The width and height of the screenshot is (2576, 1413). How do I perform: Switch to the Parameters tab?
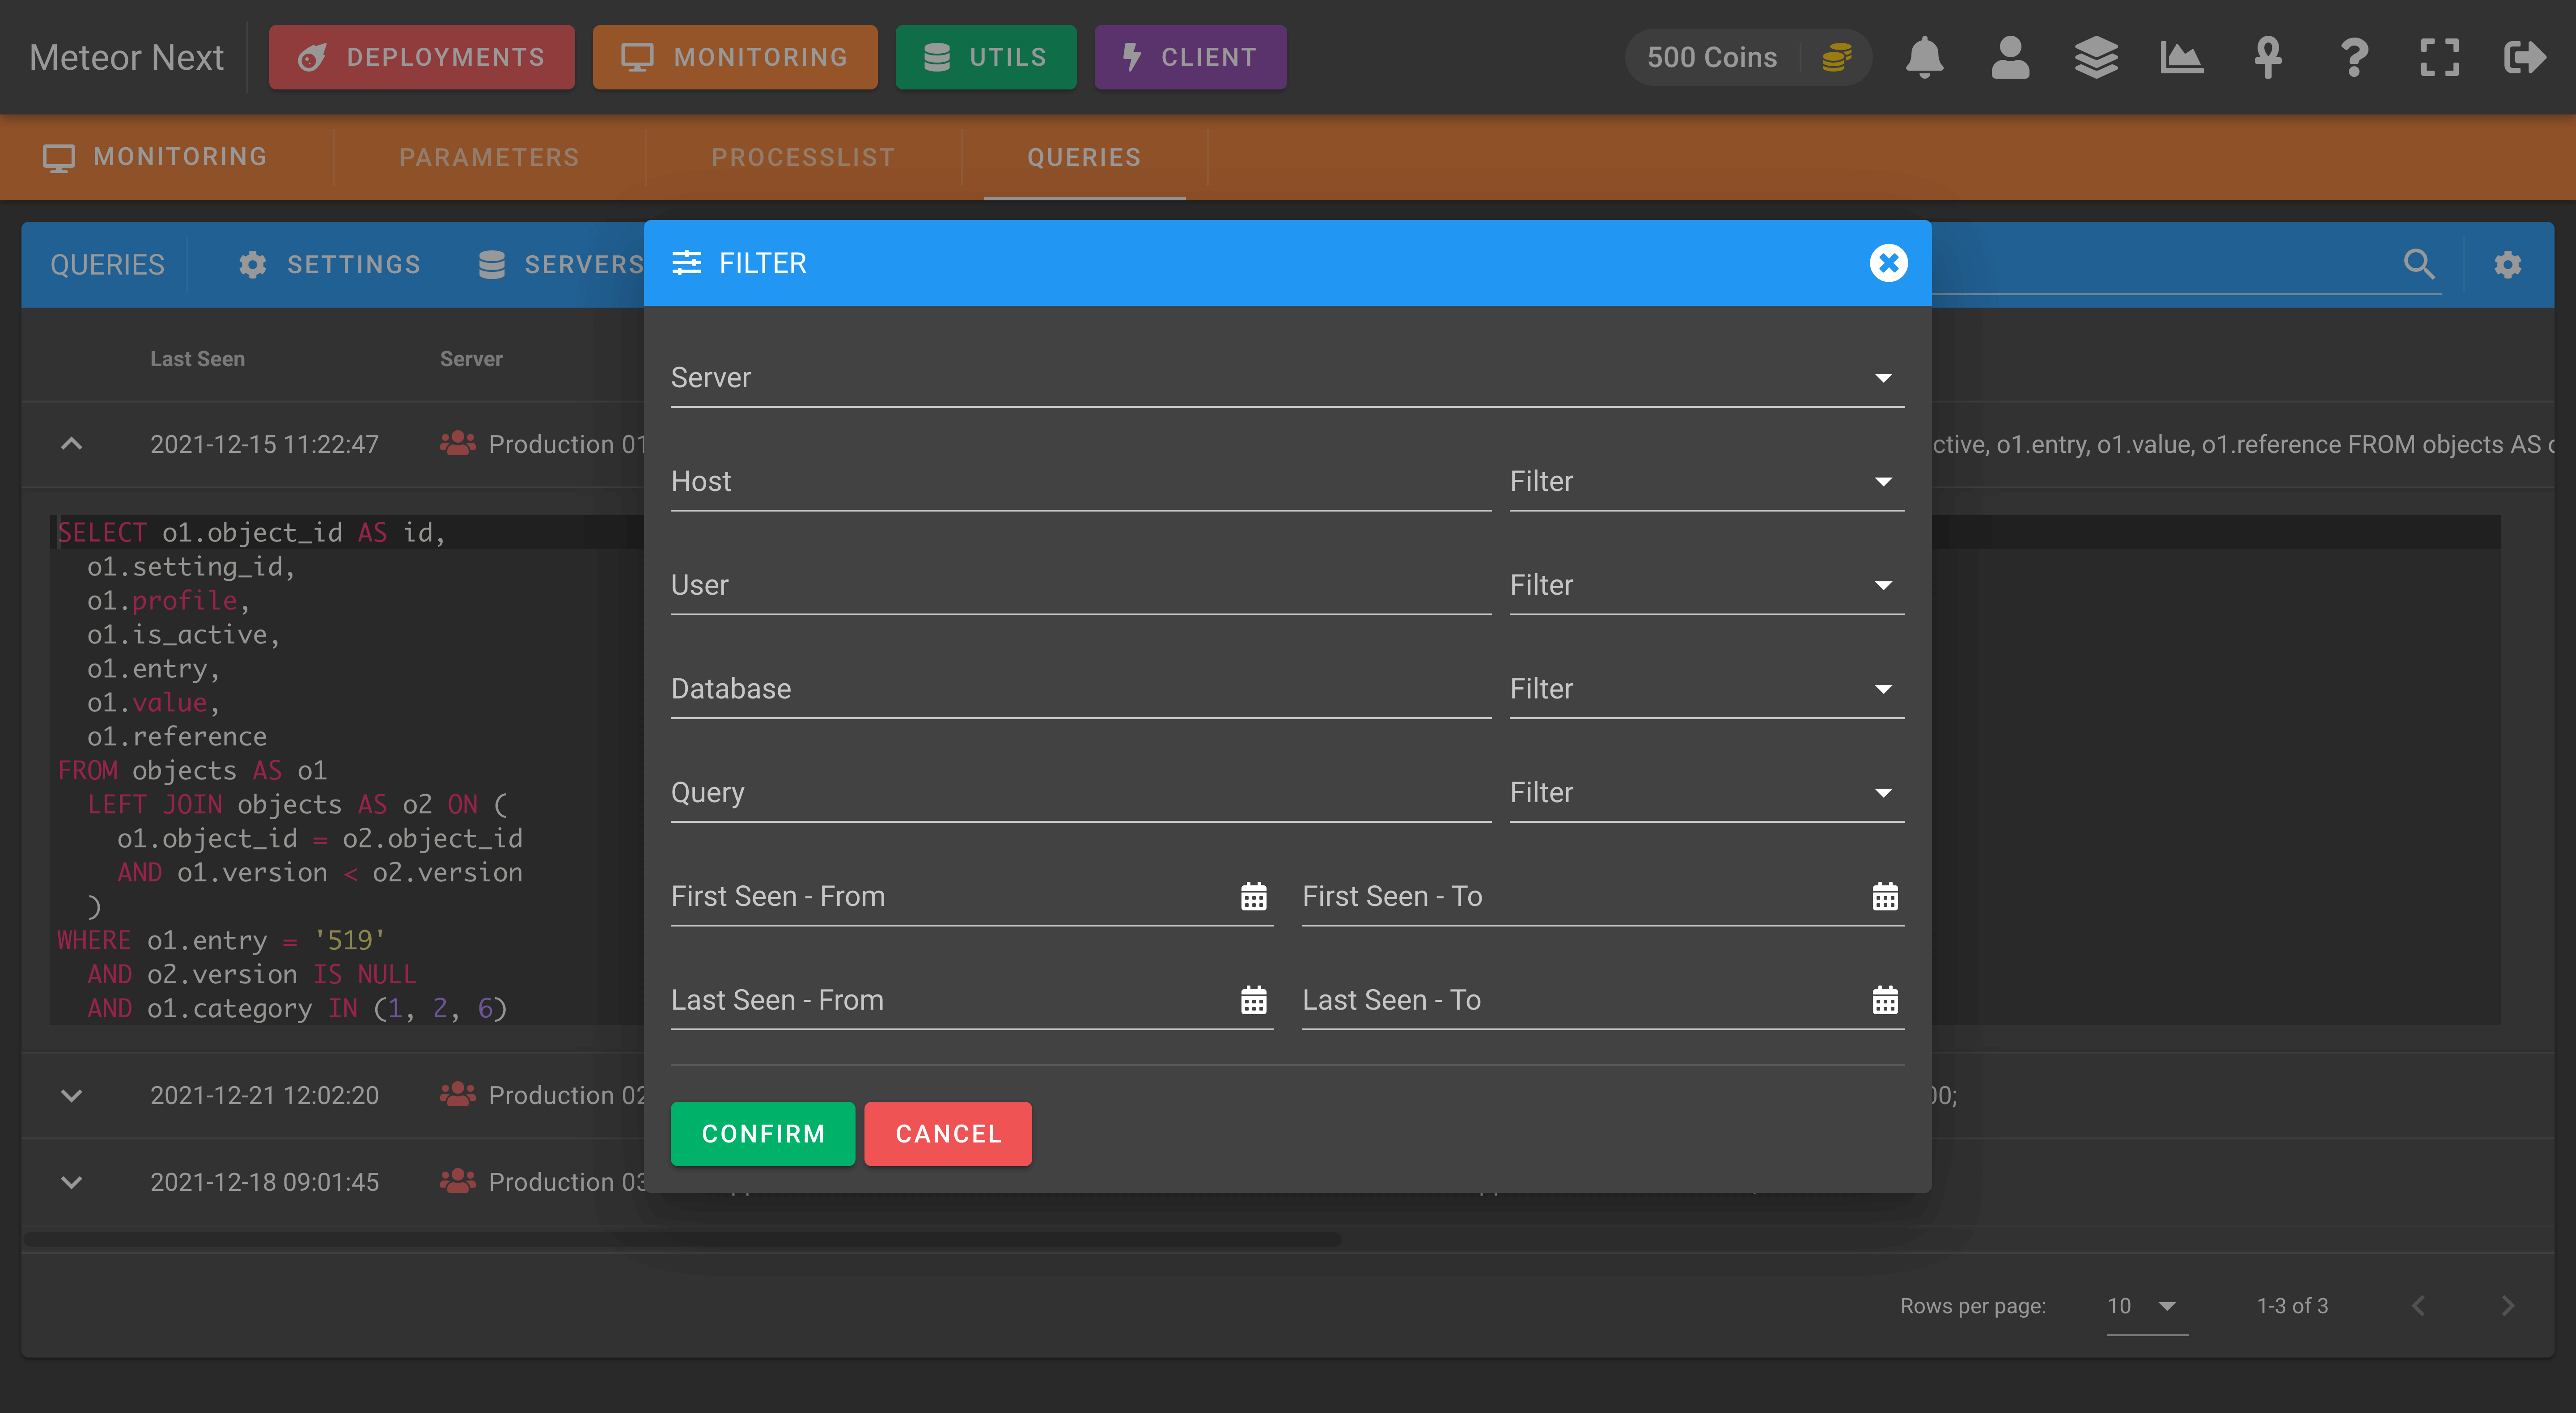pos(489,158)
